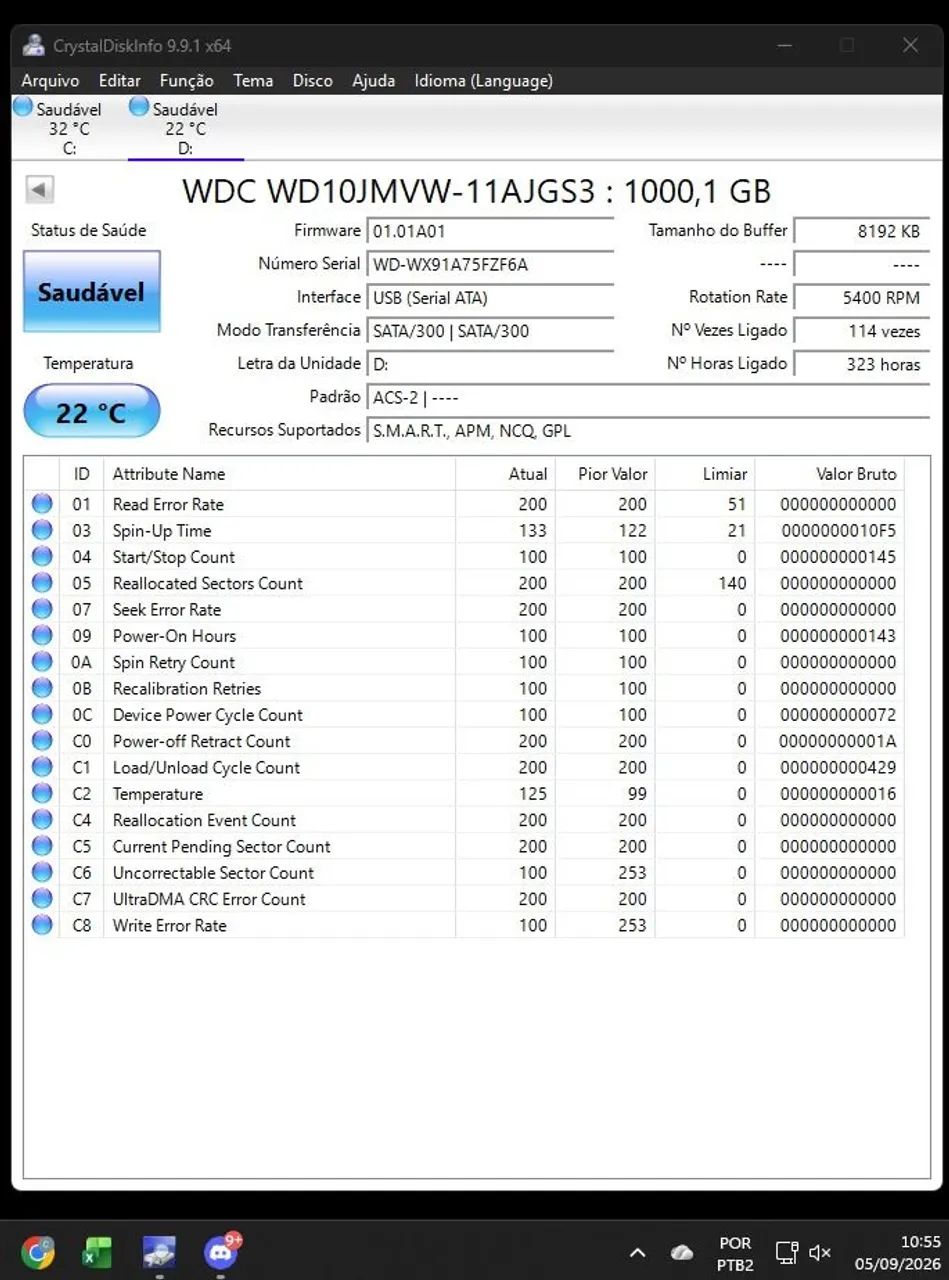Click the Pior Valor column header
The image size is (949, 1280).
(x=604, y=474)
